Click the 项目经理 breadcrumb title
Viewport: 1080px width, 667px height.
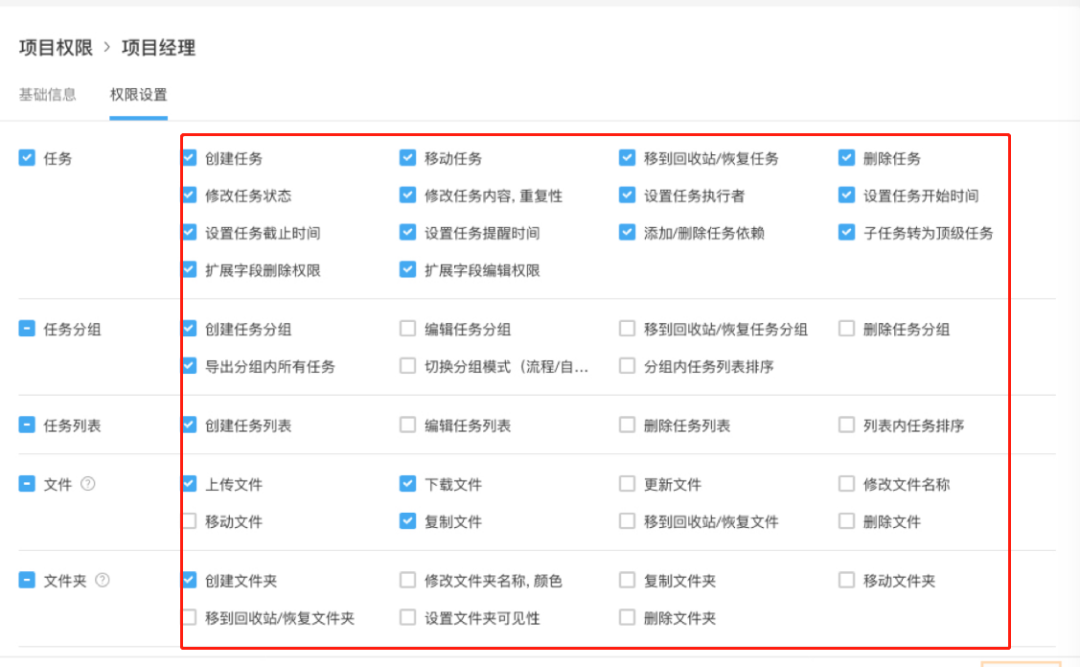coord(158,47)
